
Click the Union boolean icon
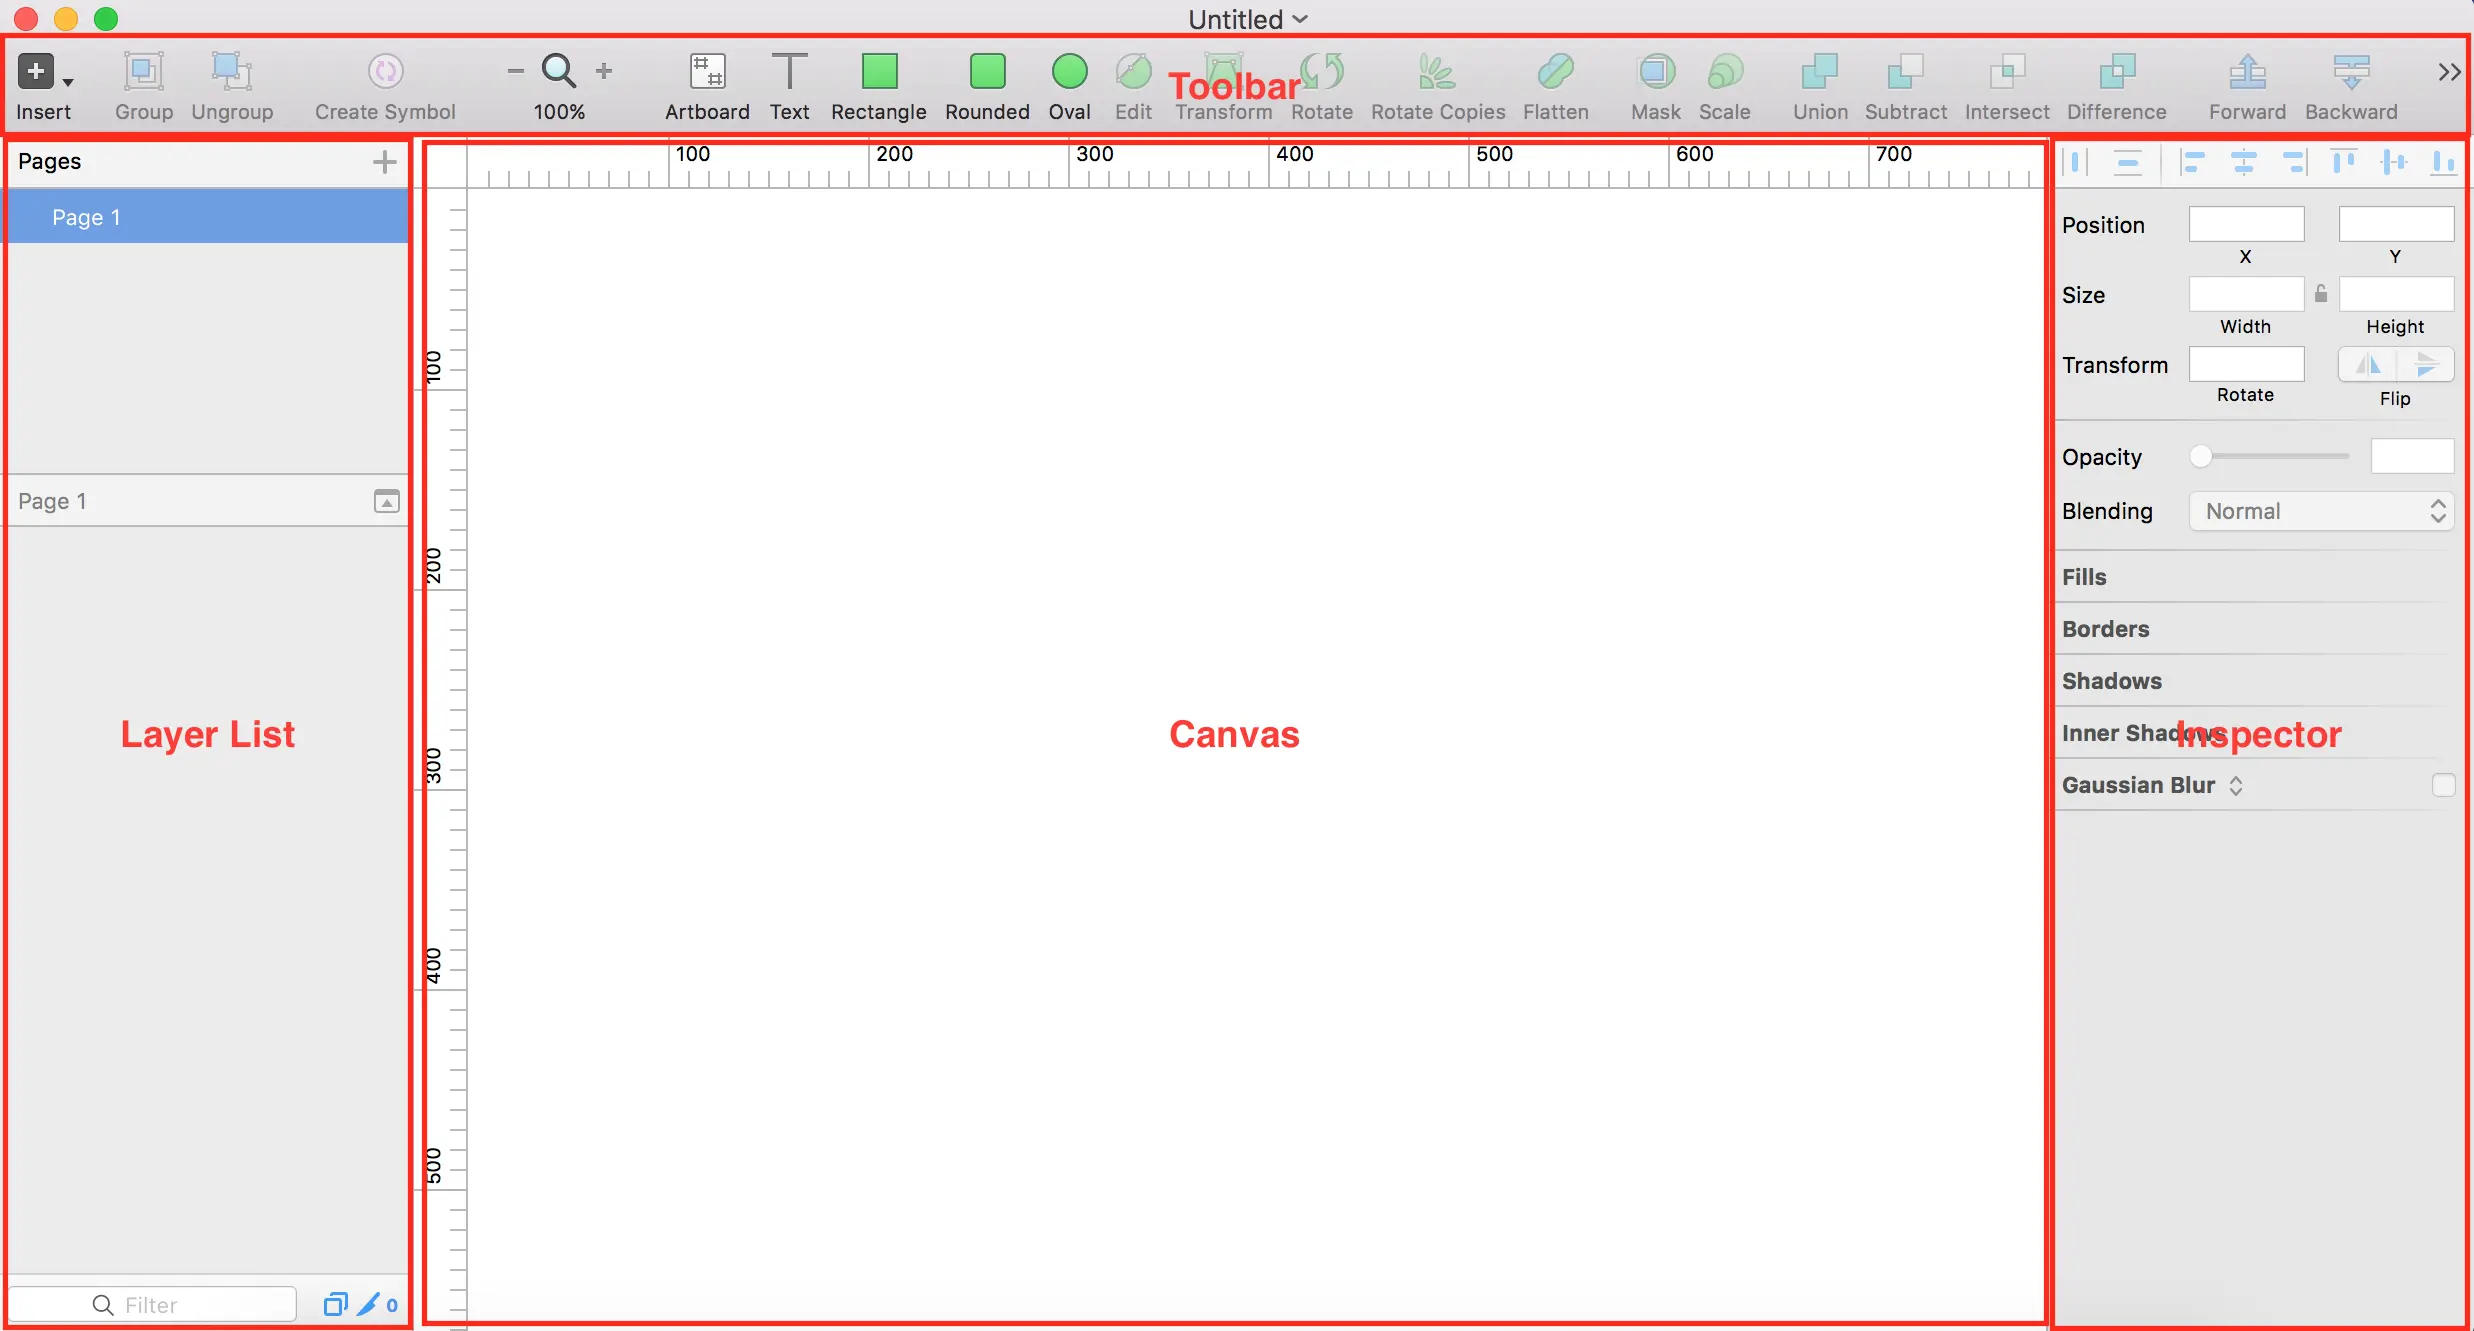click(x=1819, y=73)
